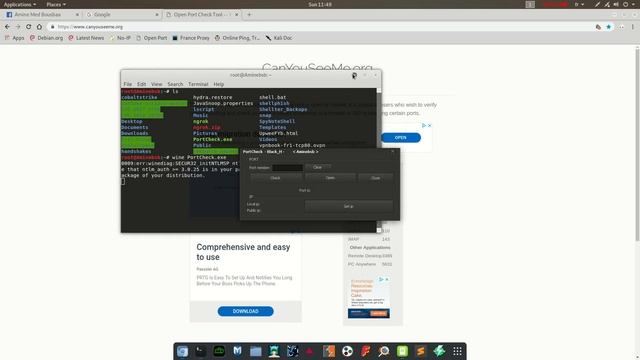Open the dark blue dragon icon in dock

pyautogui.click(x=292, y=351)
